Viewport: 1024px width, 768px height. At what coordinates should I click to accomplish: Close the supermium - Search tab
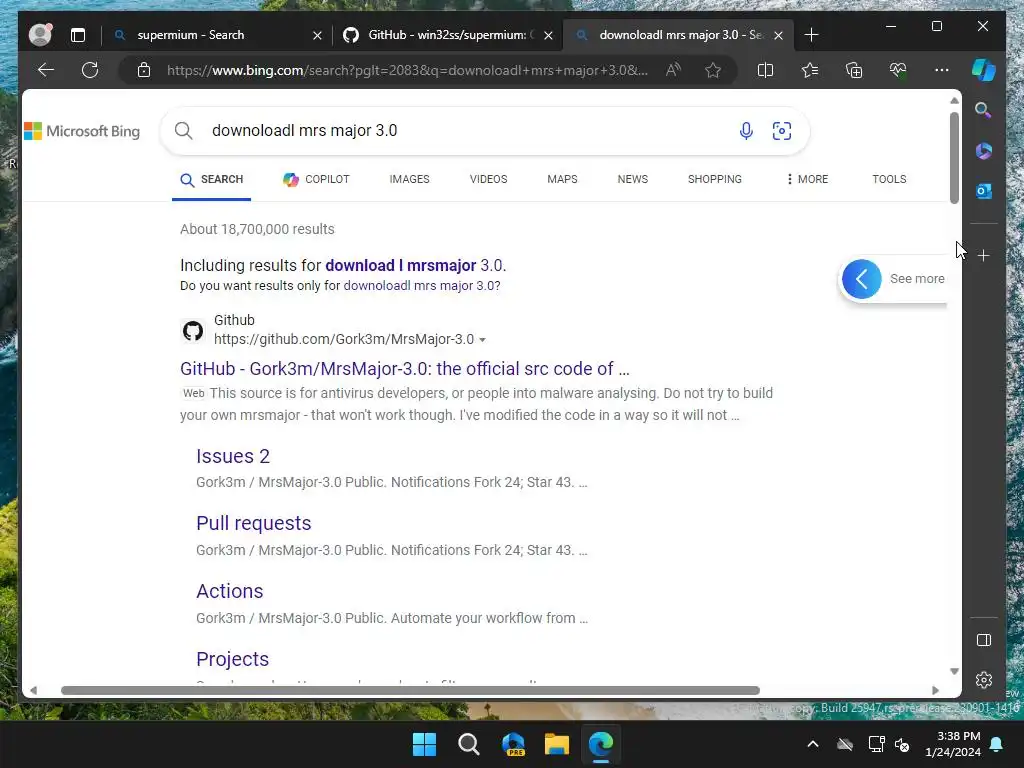(317, 35)
